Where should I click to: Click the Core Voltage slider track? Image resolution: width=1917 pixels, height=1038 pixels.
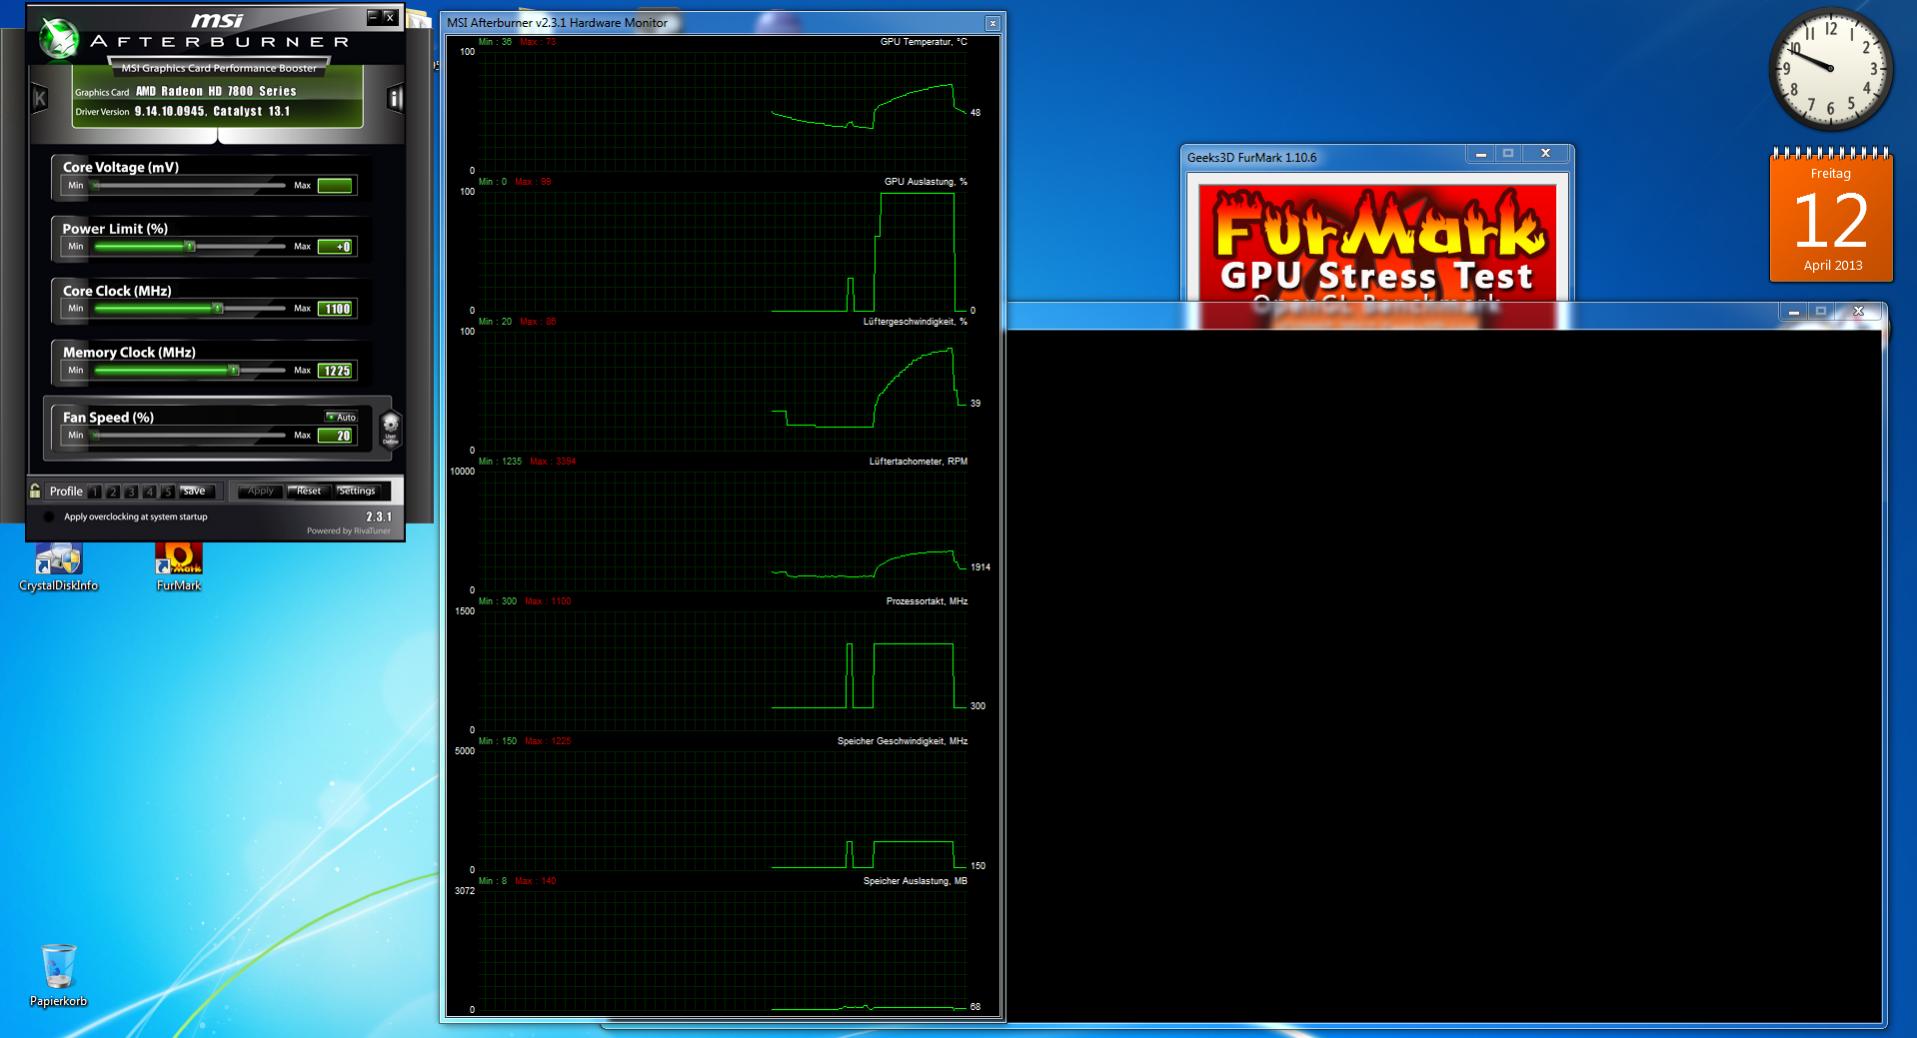tap(189, 185)
